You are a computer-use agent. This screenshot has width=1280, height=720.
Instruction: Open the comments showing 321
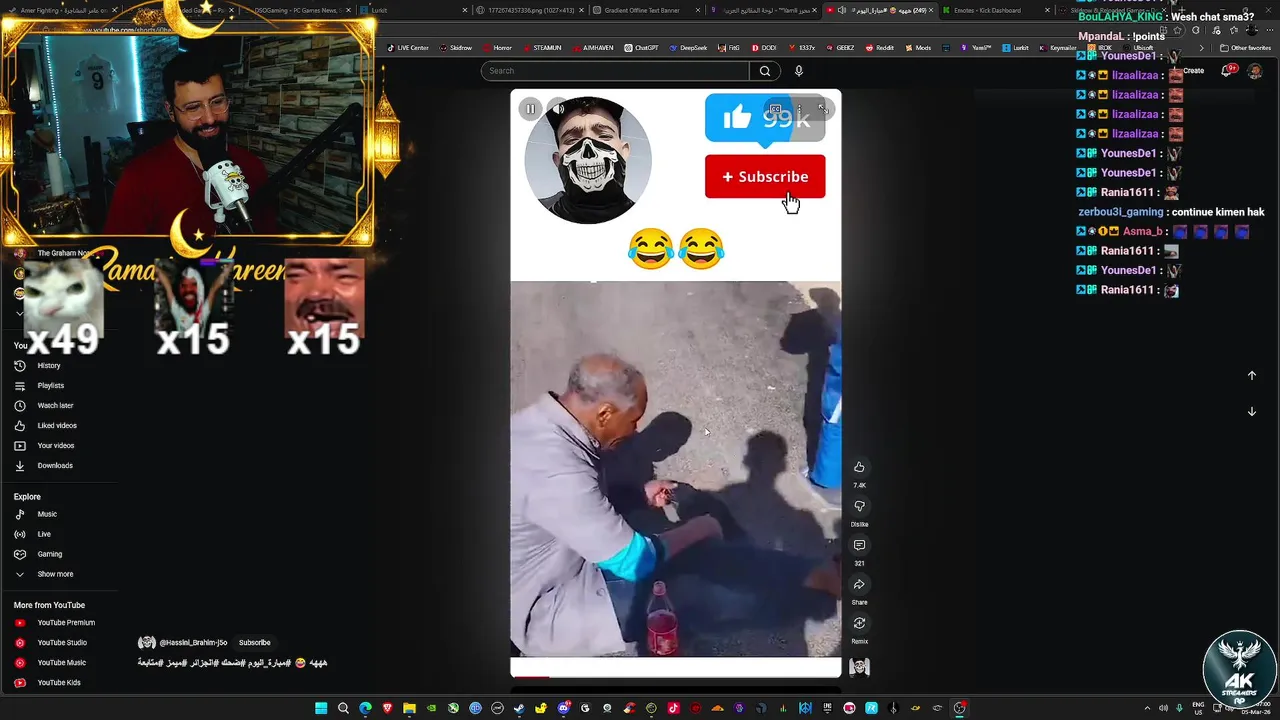(859, 545)
